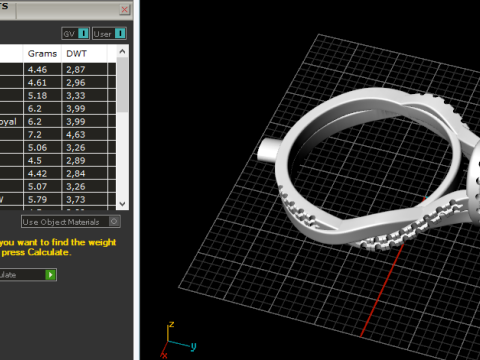Select the 5.07 grams cell
This screenshot has width=480, height=360.
click(x=42, y=186)
